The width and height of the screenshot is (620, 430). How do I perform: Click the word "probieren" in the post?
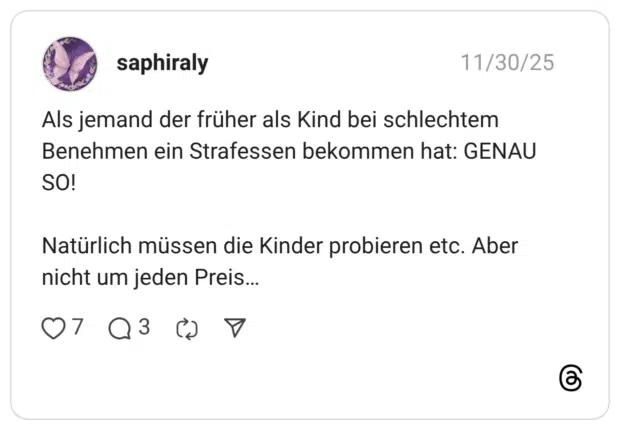coord(361,246)
